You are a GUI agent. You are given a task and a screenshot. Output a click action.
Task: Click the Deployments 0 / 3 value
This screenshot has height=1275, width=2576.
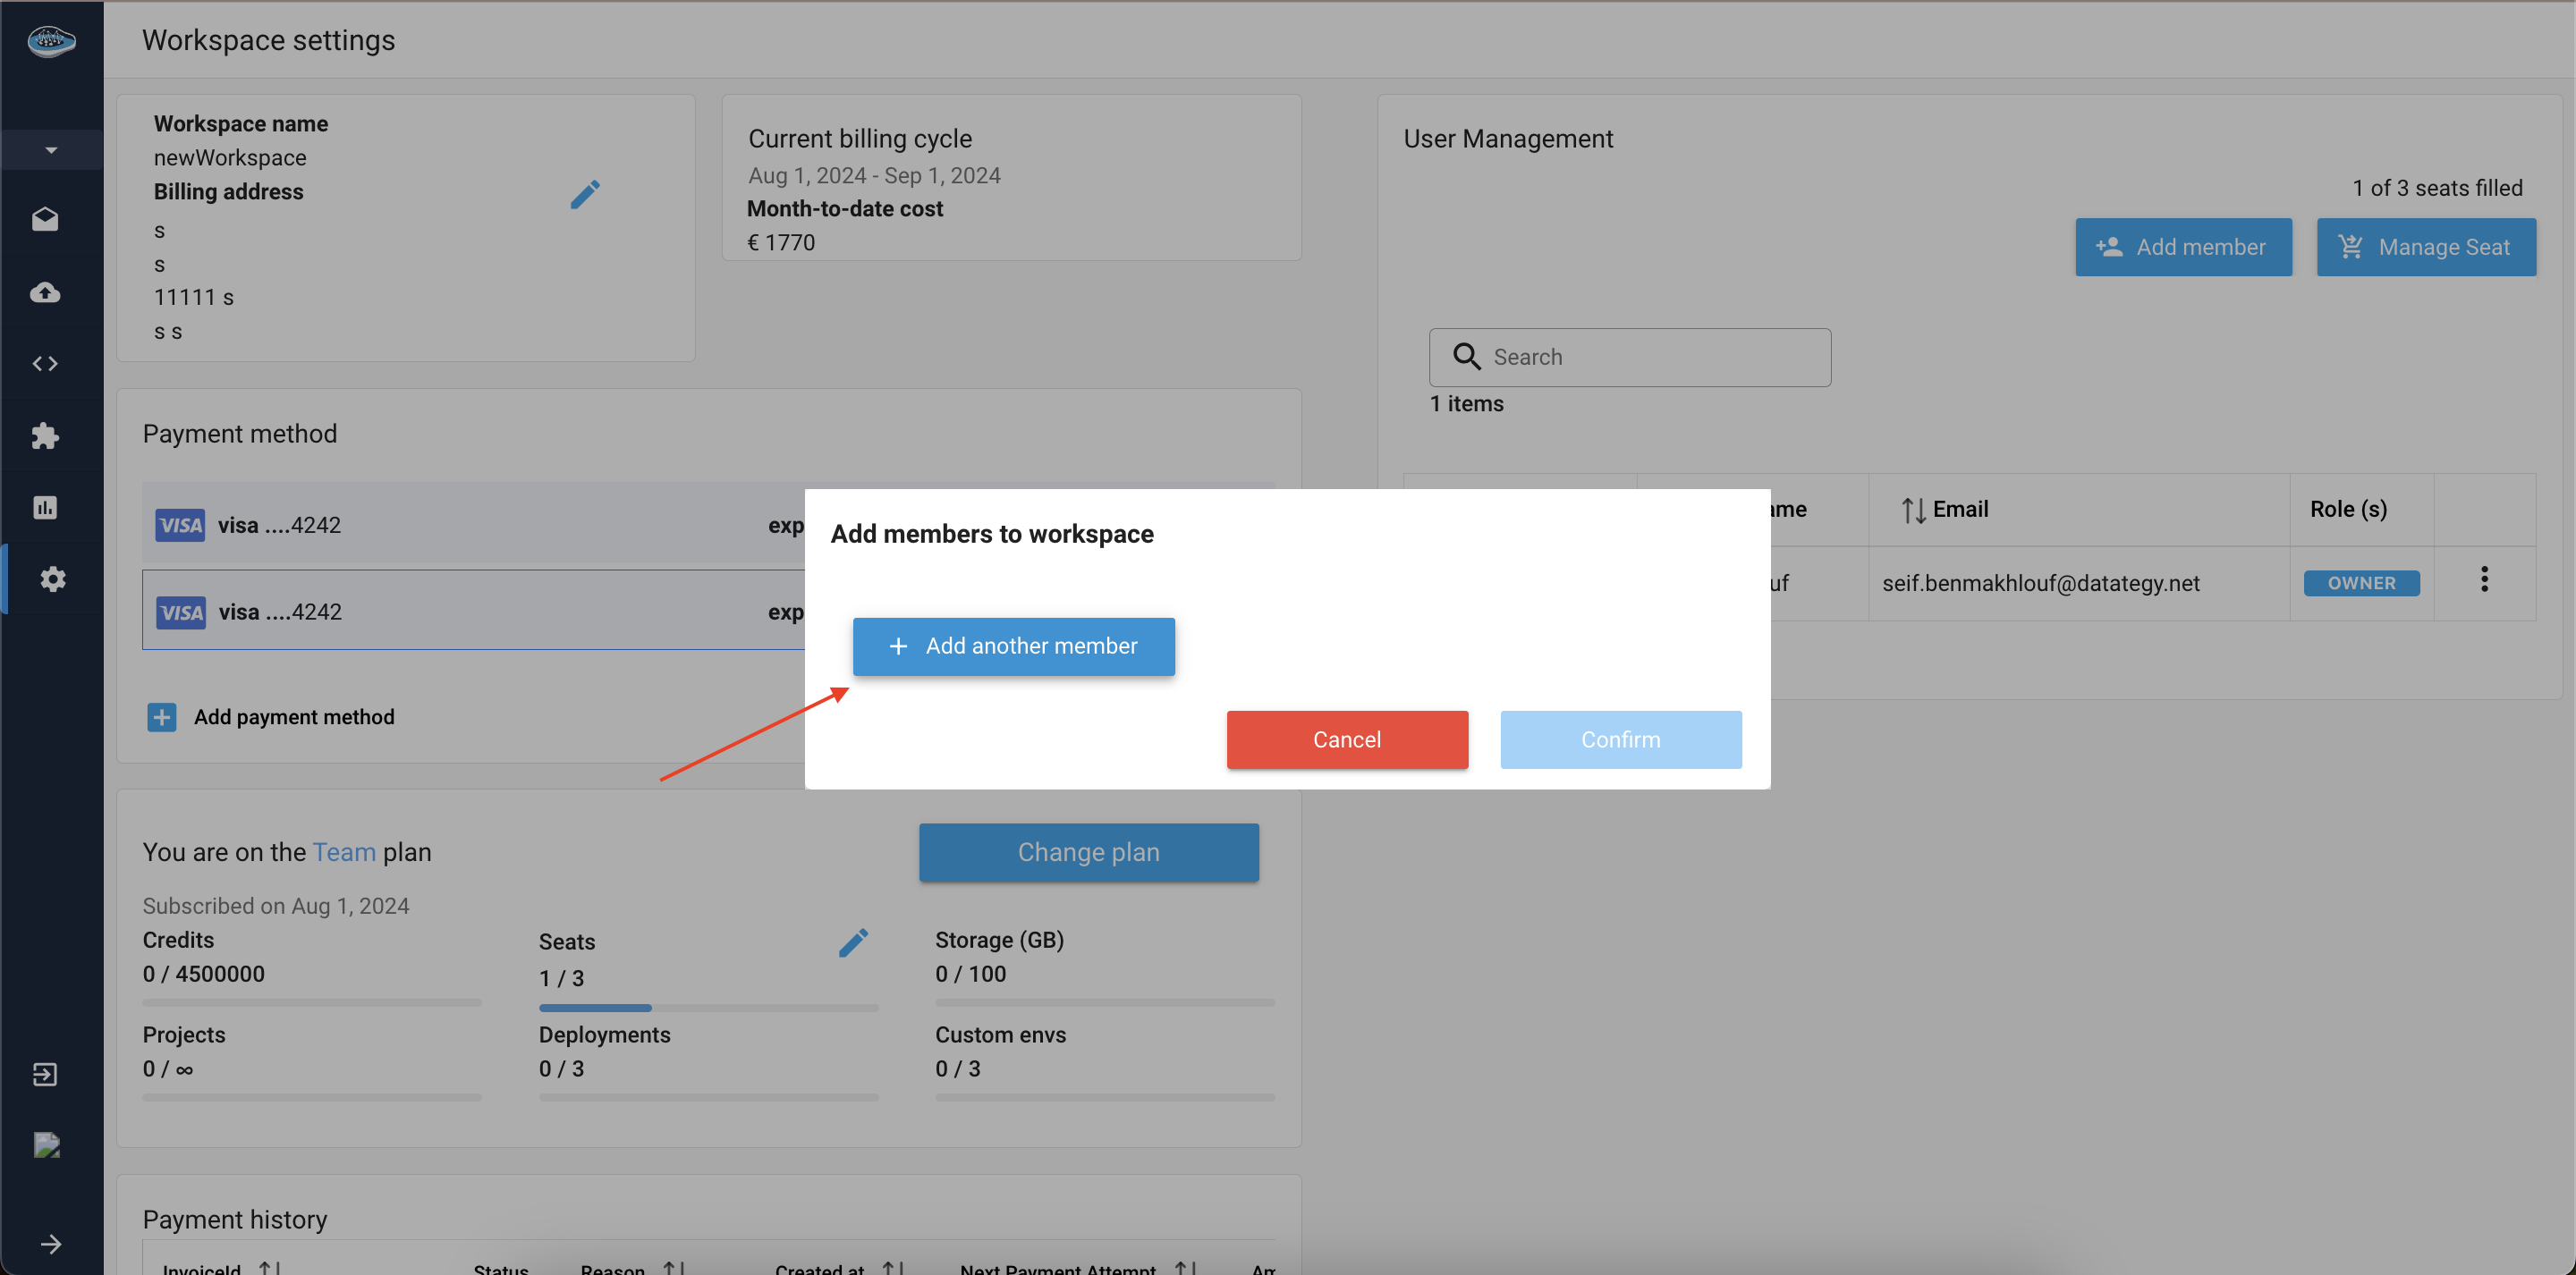562,1069
